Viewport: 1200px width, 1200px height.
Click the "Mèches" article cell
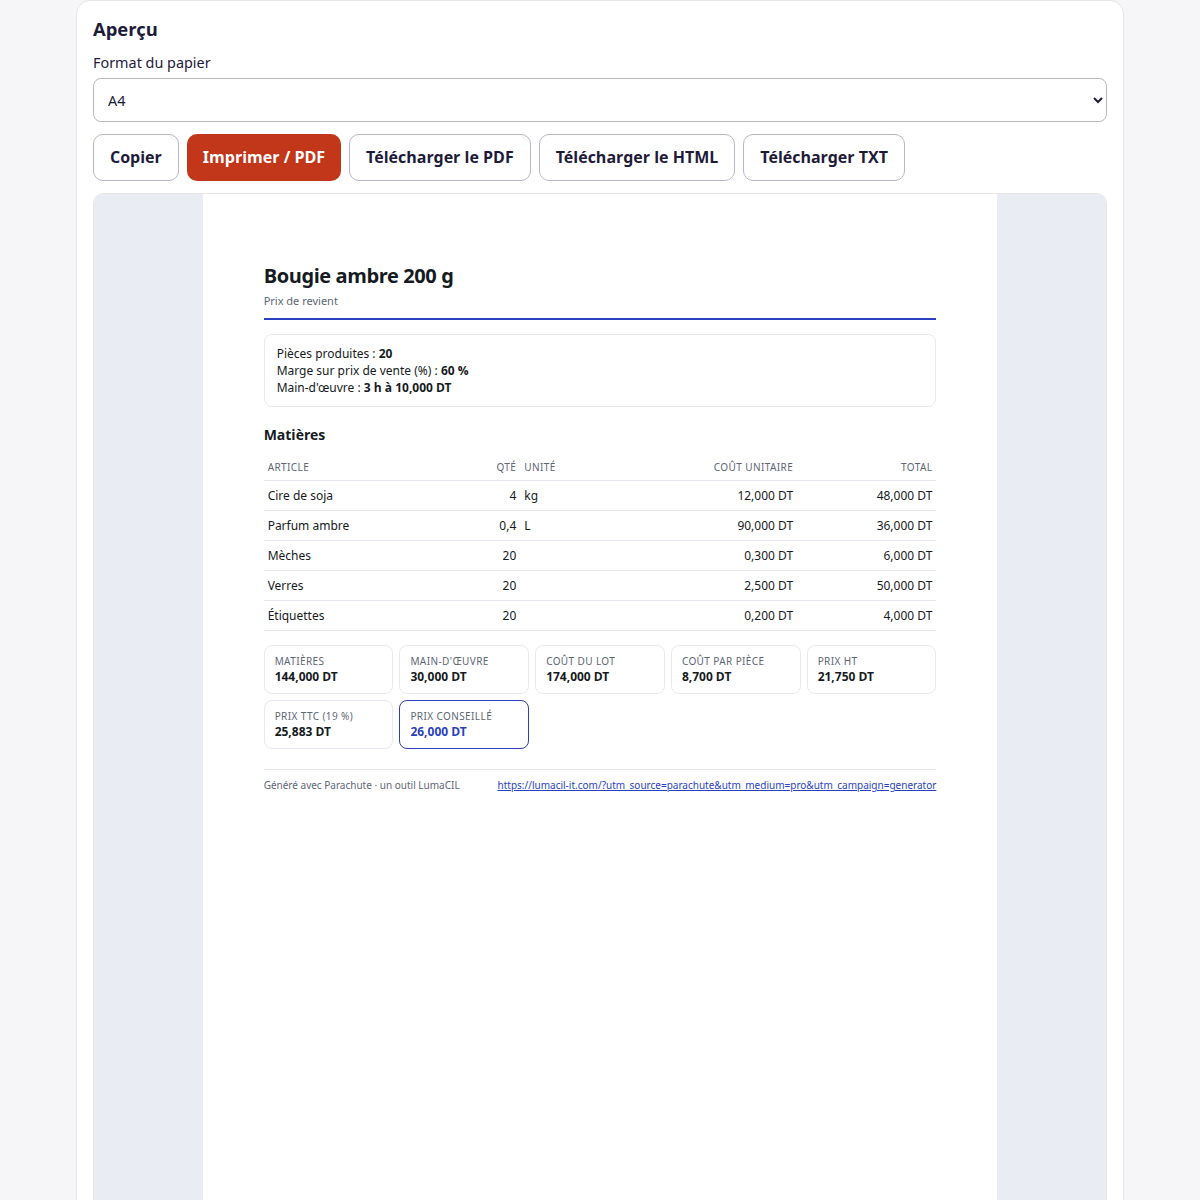coord(289,555)
